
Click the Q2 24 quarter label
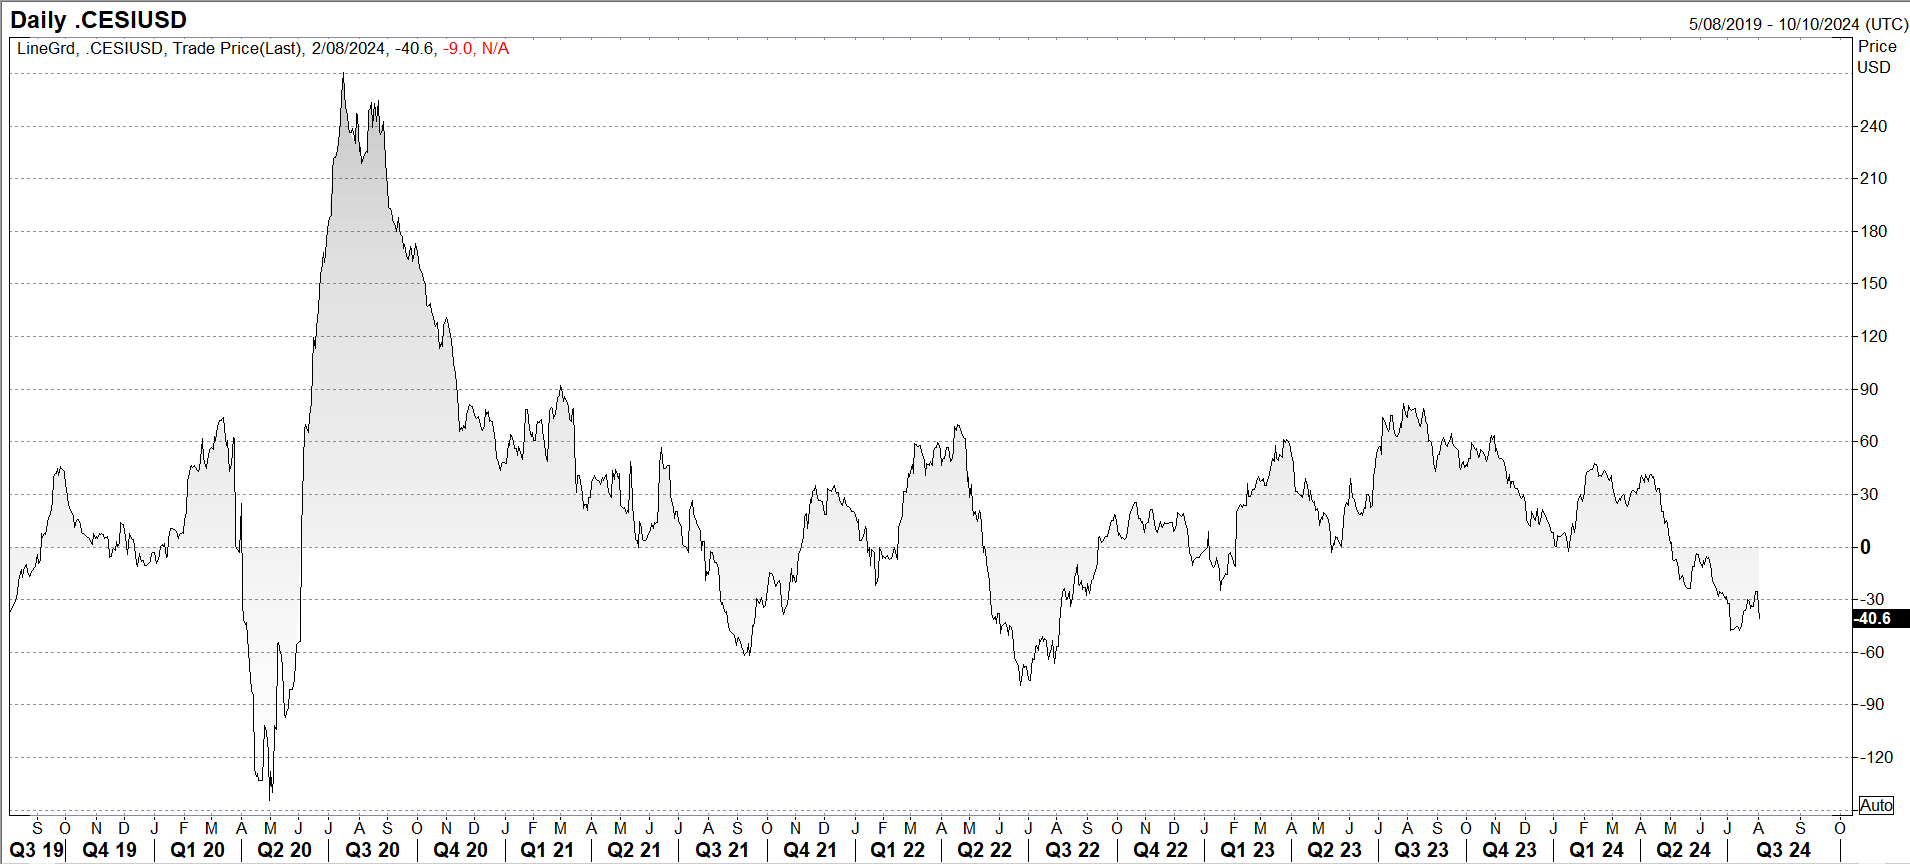click(x=1683, y=850)
